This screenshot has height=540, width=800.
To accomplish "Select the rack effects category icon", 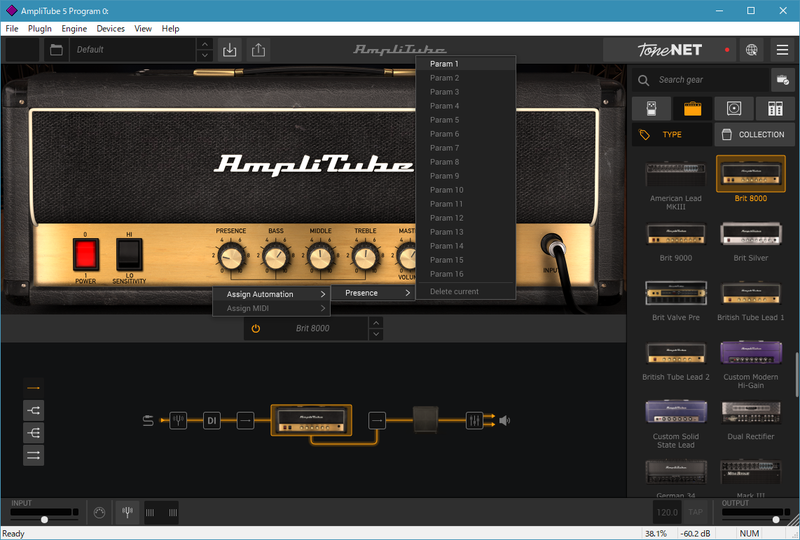I will (x=775, y=108).
